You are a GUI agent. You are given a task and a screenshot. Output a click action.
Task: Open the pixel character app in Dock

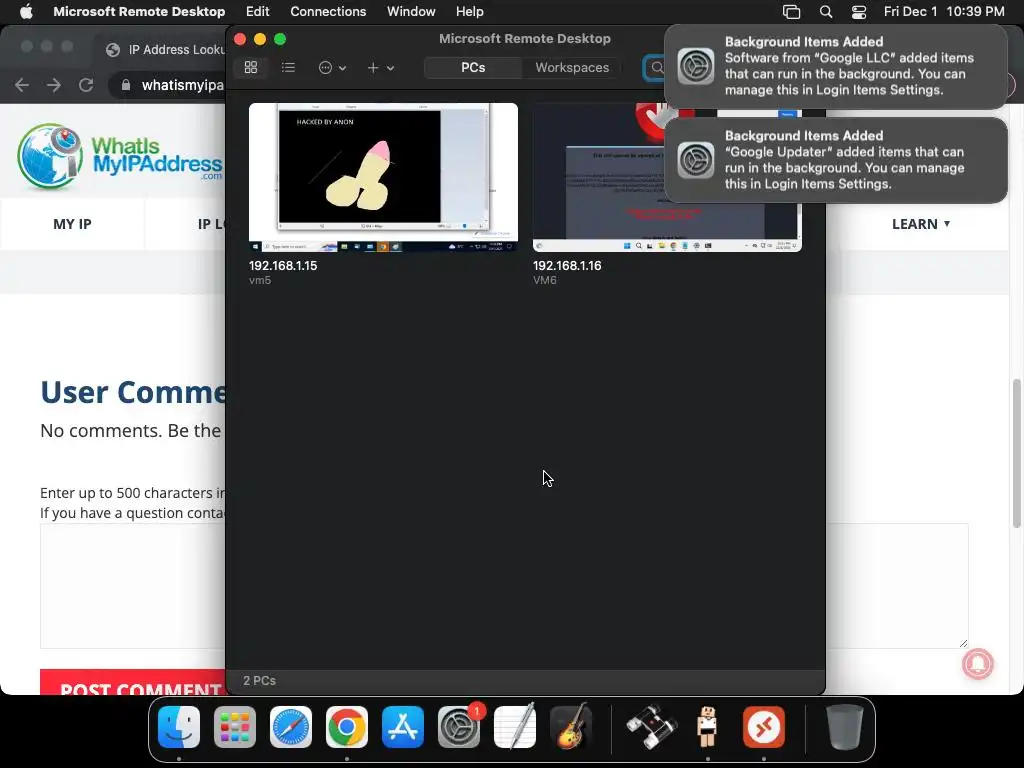pyautogui.click(x=707, y=727)
